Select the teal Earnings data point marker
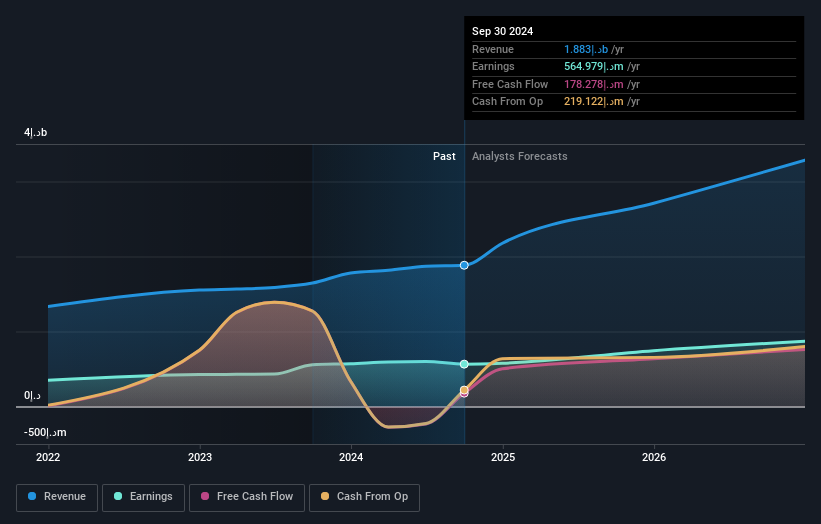Viewport: 821px width, 524px height. point(464,364)
